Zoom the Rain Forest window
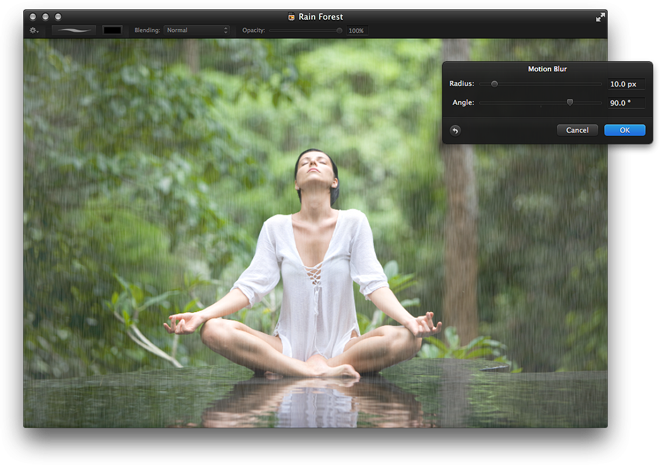Viewport: 660px width, 465px height. click(x=58, y=17)
